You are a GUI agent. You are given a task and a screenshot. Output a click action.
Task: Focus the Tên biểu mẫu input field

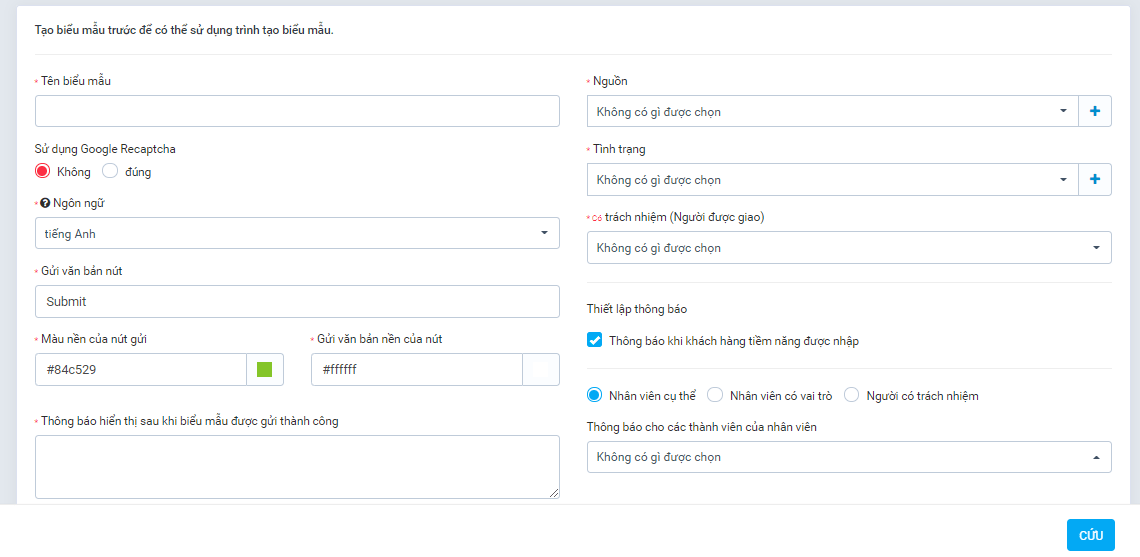[x=297, y=111]
